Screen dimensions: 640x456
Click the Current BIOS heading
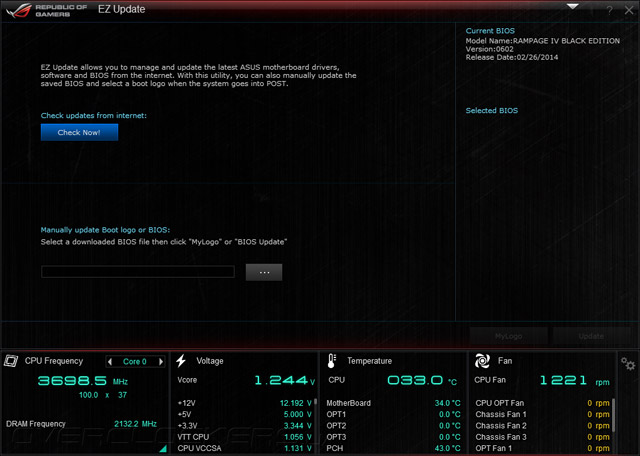(x=490, y=31)
